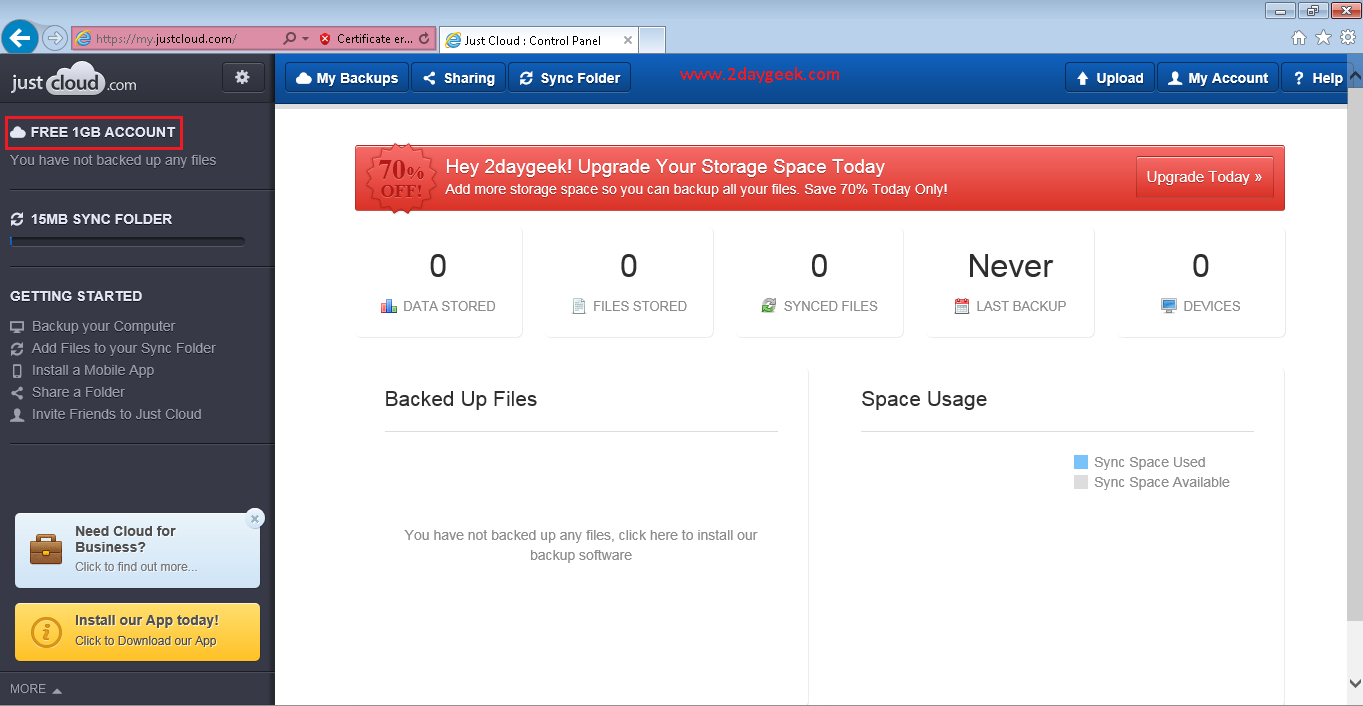This screenshot has width=1363, height=706.
Task: Click the browser forward arrow button
Action: pyautogui.click(x=55, y=38)
